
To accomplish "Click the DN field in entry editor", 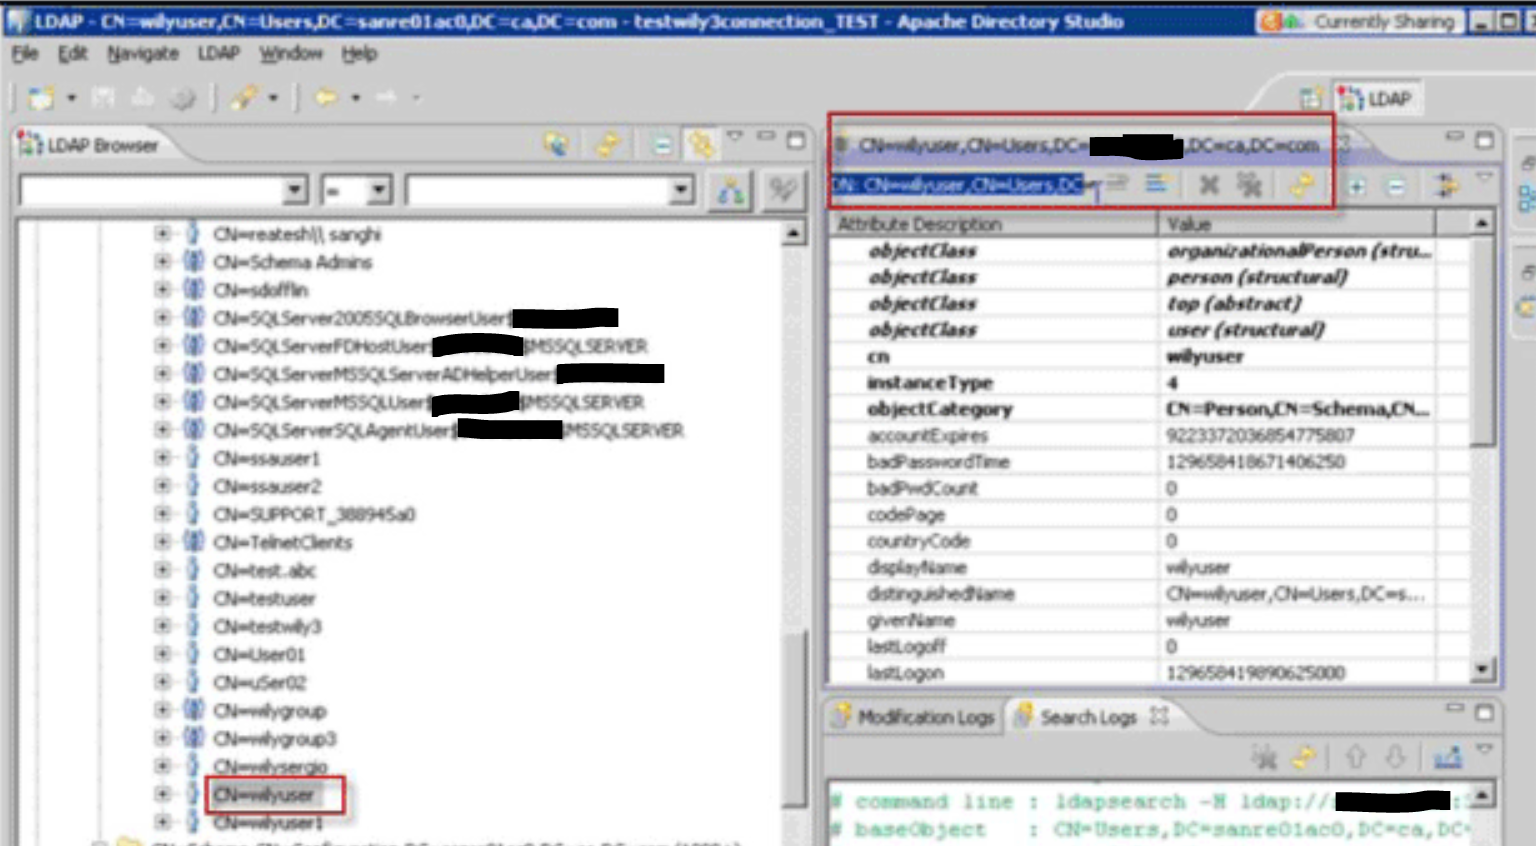I will (958, 185).
